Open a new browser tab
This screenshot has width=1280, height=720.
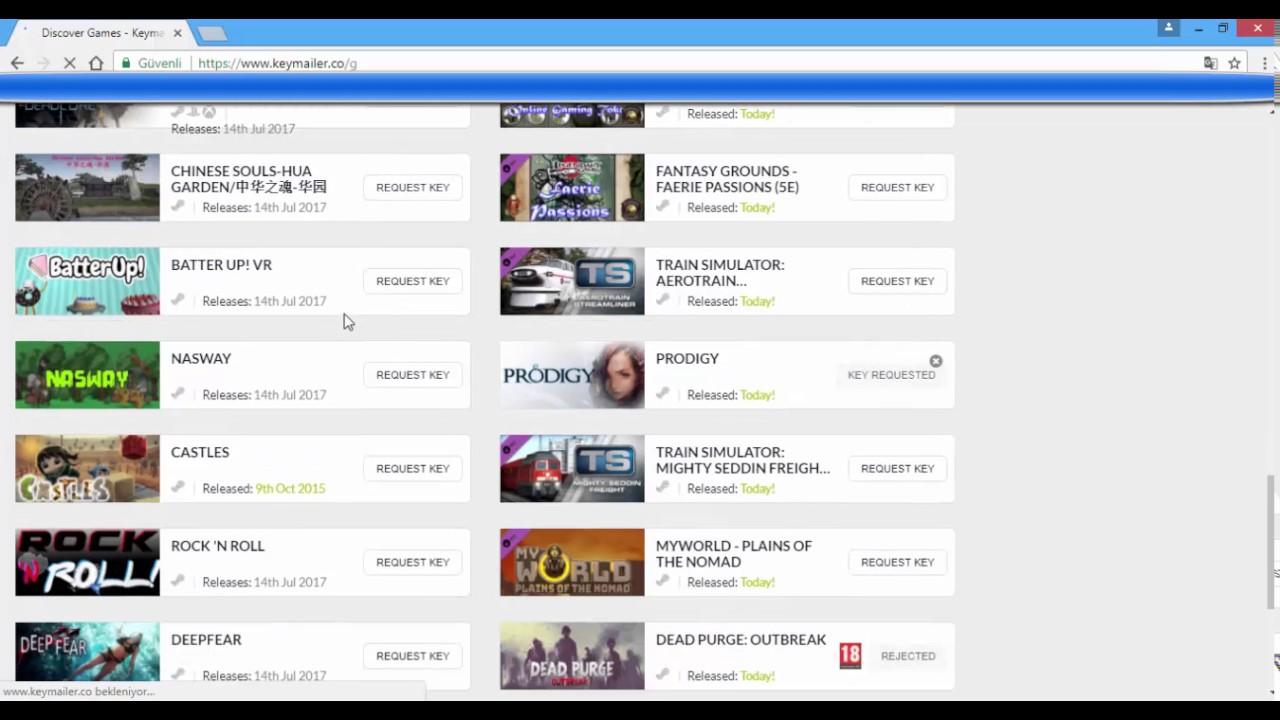[x=211, y=34]
